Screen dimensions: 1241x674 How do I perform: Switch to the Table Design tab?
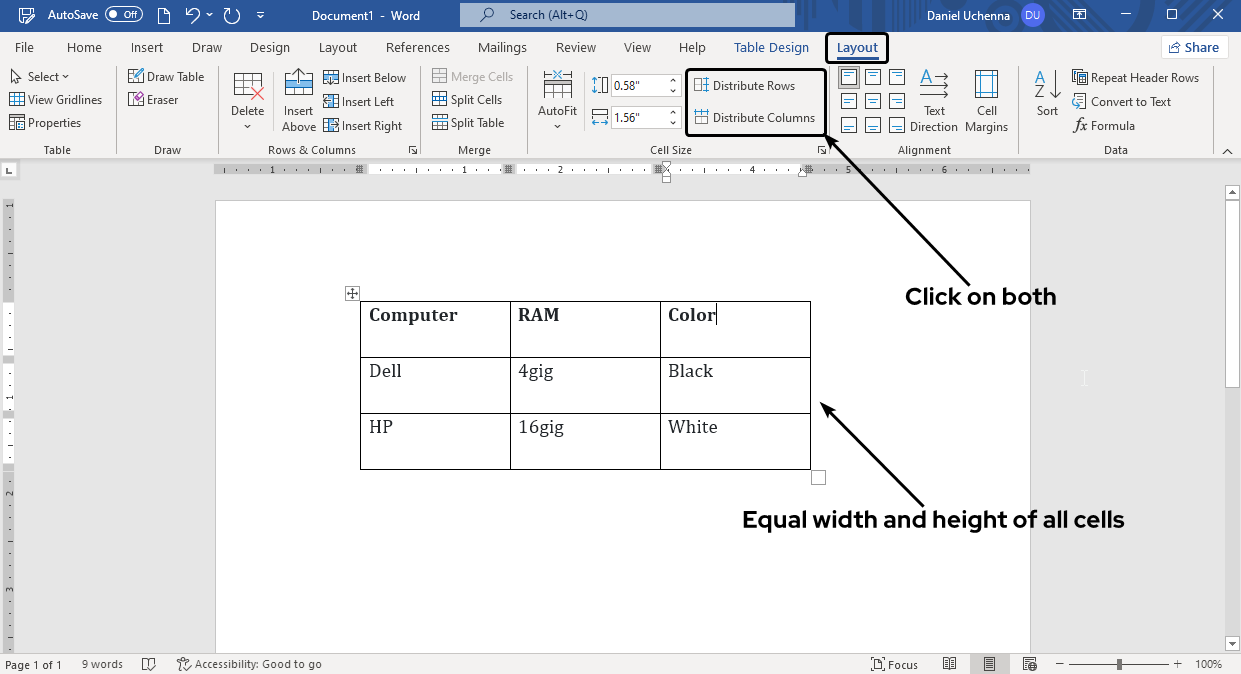click(771, 48)
